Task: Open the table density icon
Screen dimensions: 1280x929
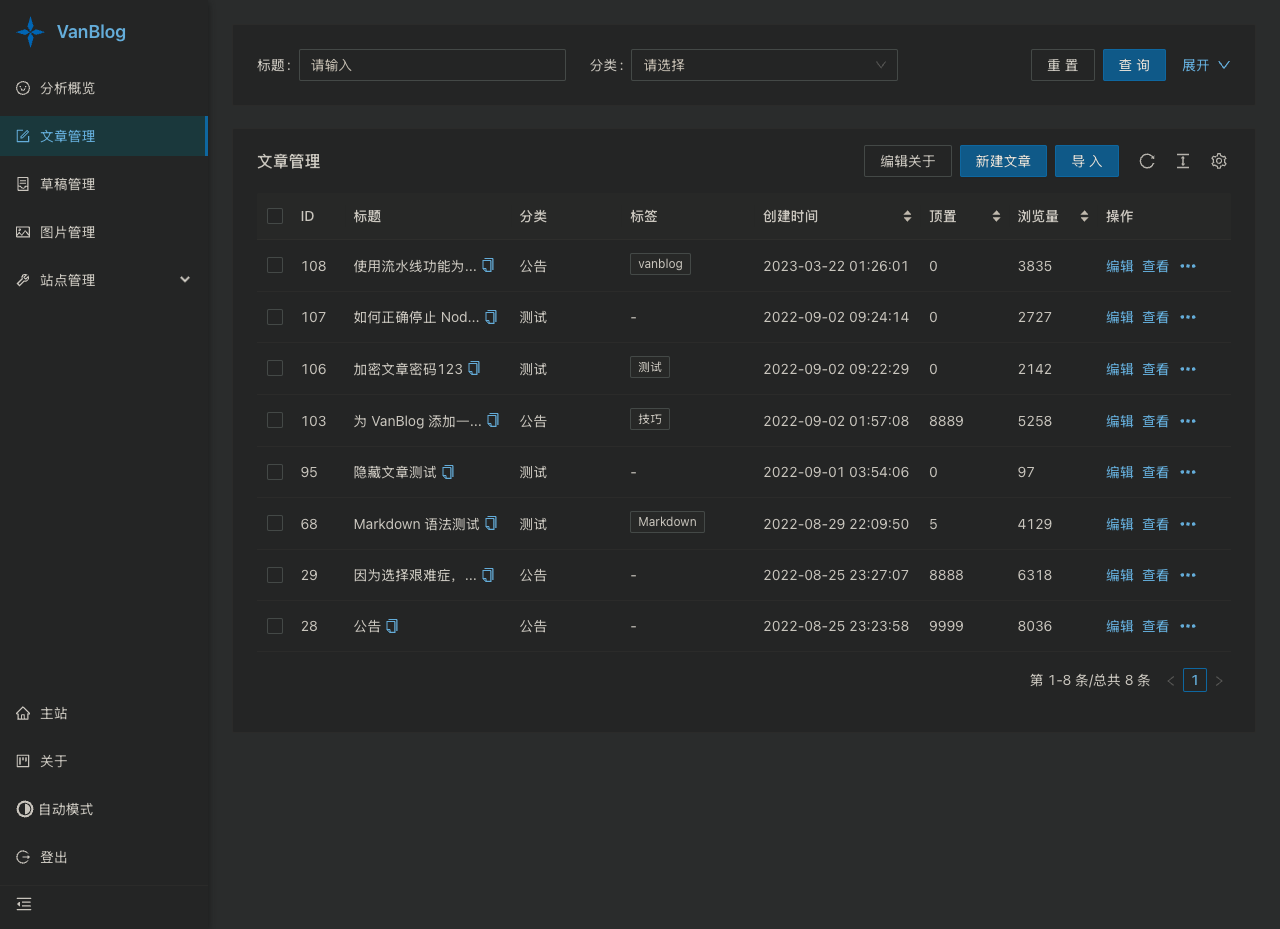Action: click(x=1183, y=161)
